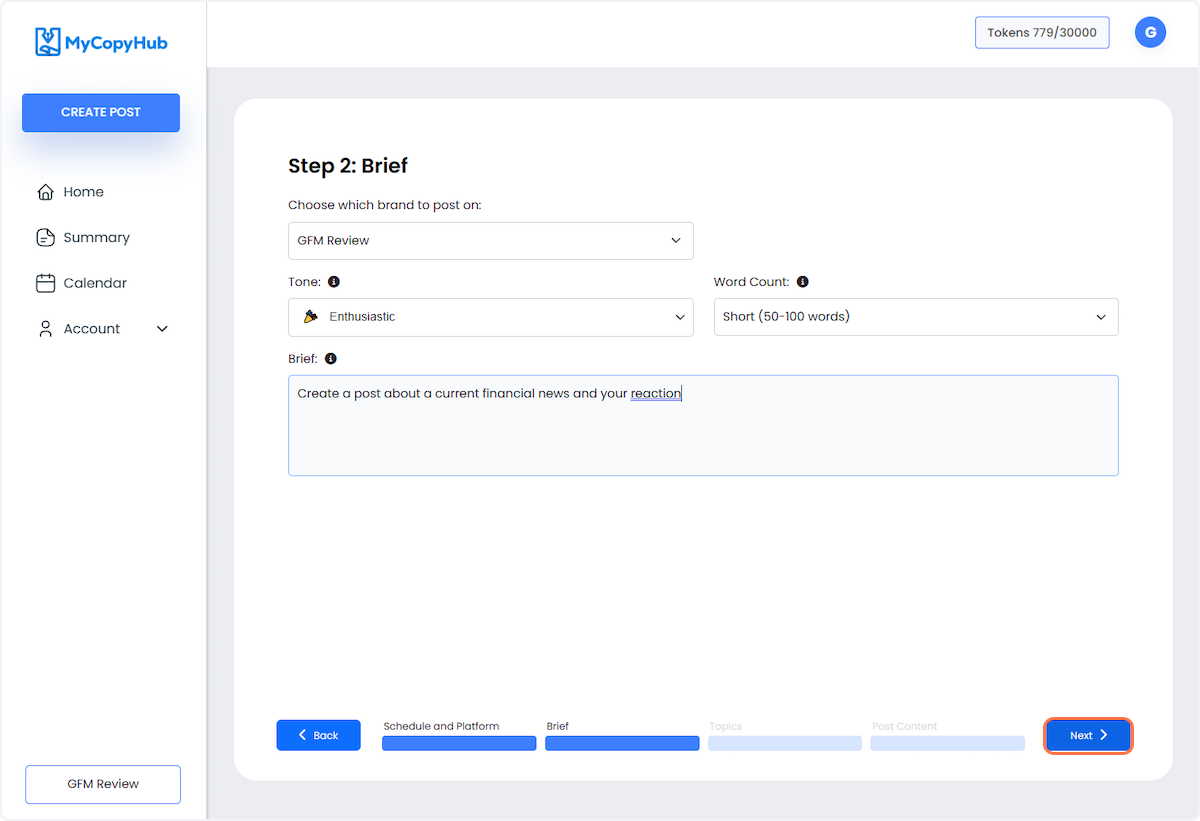Click the info icon next to Brief
Viewport: 1200px width, 821px height.
[x=331, y=358]
